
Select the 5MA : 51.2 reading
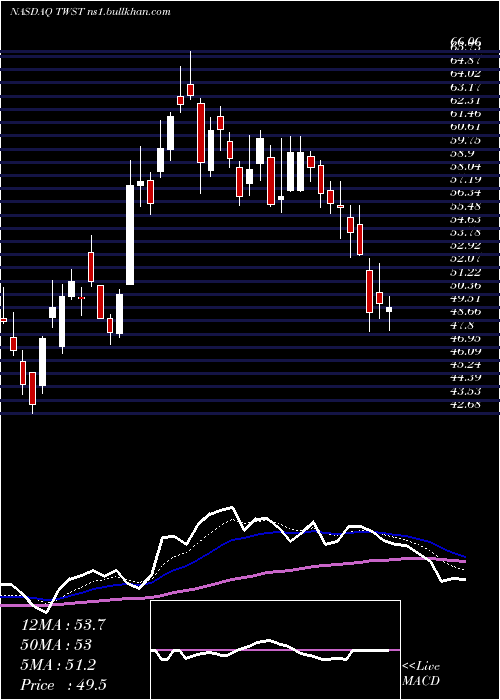coord(58,665)
